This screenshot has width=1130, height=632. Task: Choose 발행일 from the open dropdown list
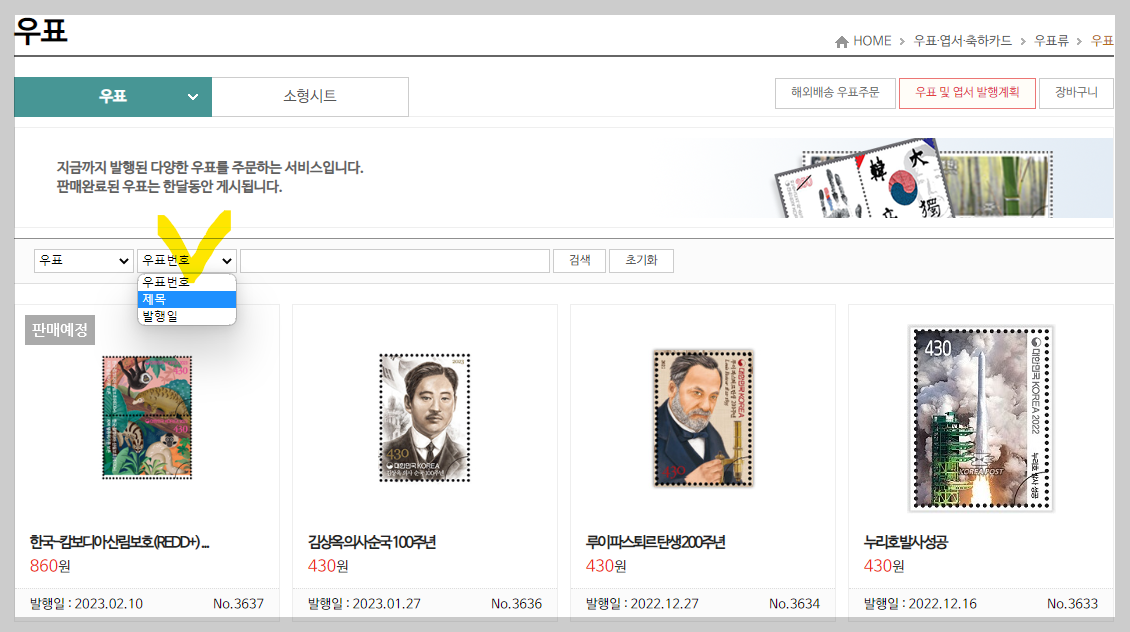[x=168, y=315]
